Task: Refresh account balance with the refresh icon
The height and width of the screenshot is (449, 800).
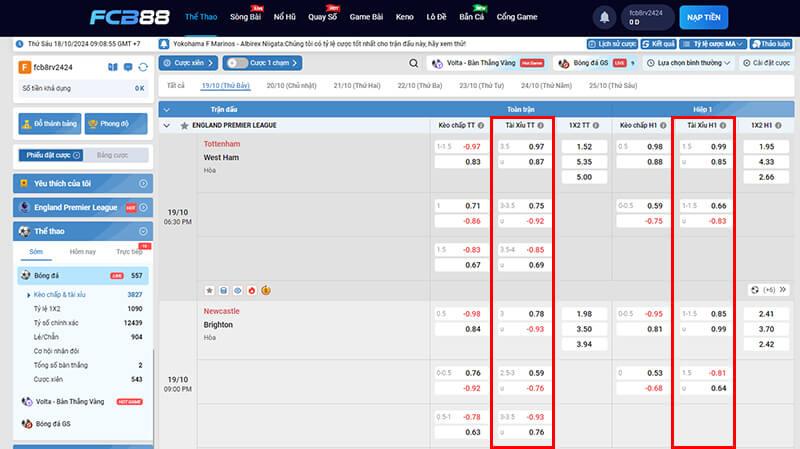Action: (x=142, y=66)
